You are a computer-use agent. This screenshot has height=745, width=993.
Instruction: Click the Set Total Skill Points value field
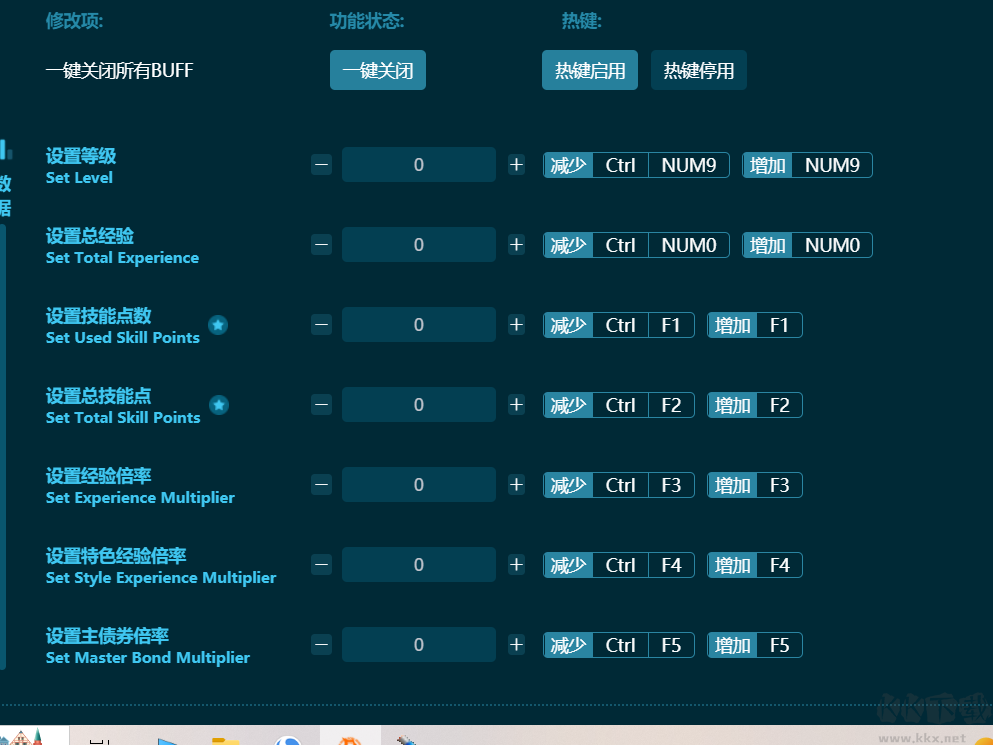419,404
